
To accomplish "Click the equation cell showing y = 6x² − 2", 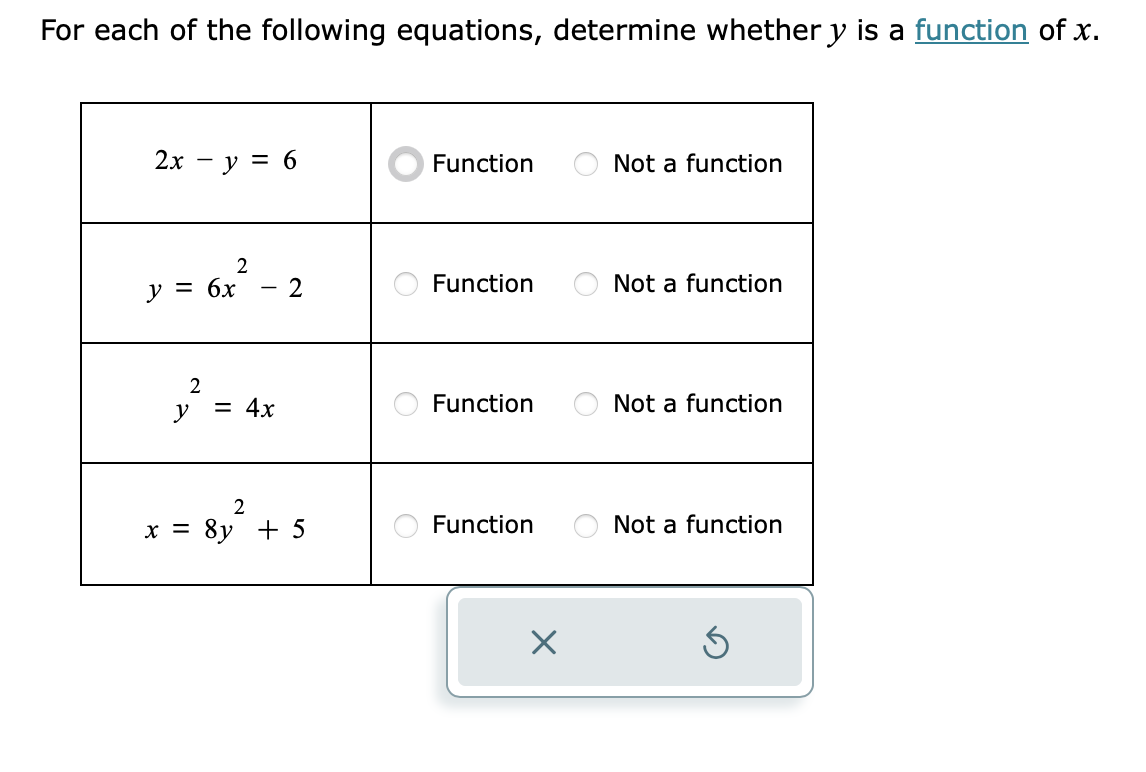I will pyautogui.click(x=225, y=283).
